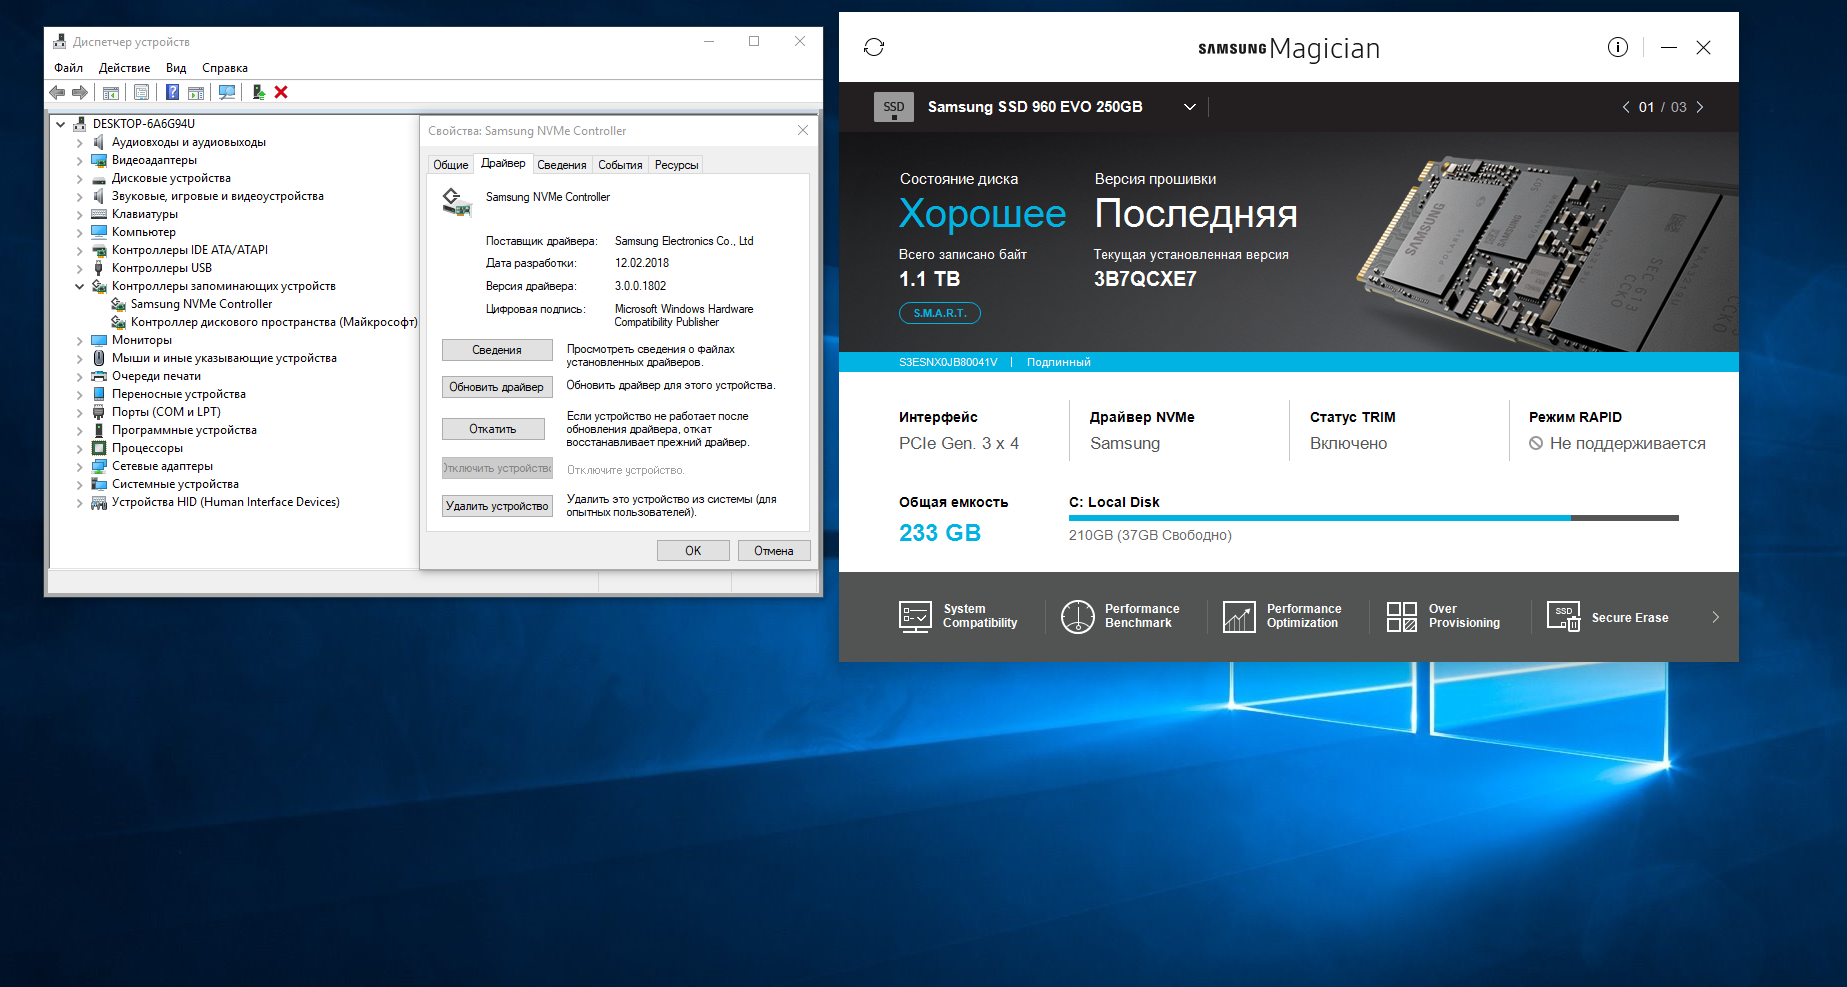Open the Вид menu

176,68
